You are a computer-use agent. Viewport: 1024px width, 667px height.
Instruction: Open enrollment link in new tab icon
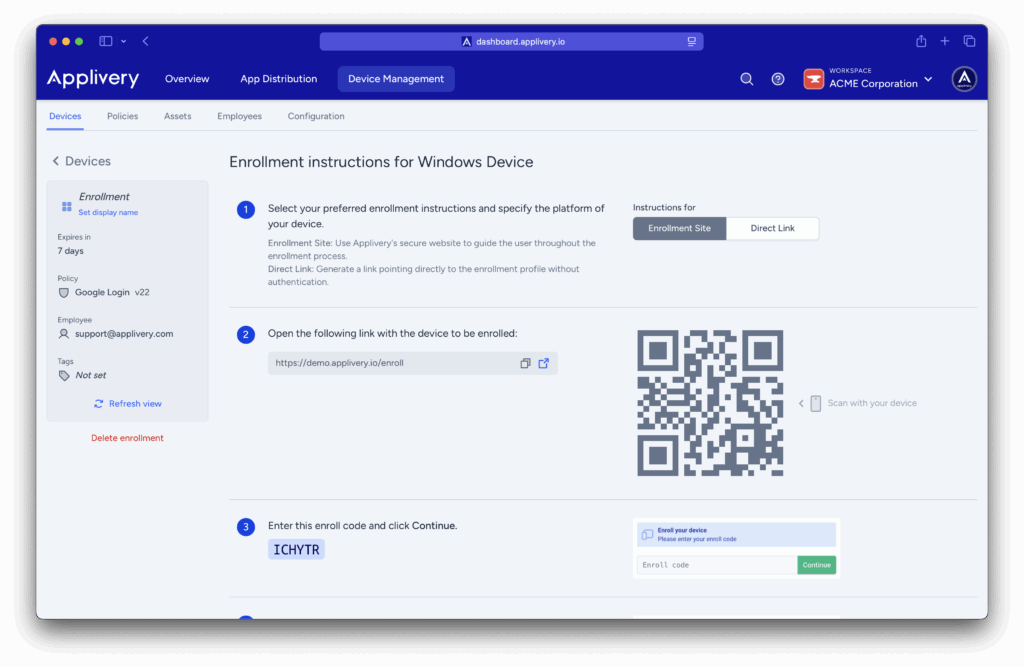coord(543,363)
